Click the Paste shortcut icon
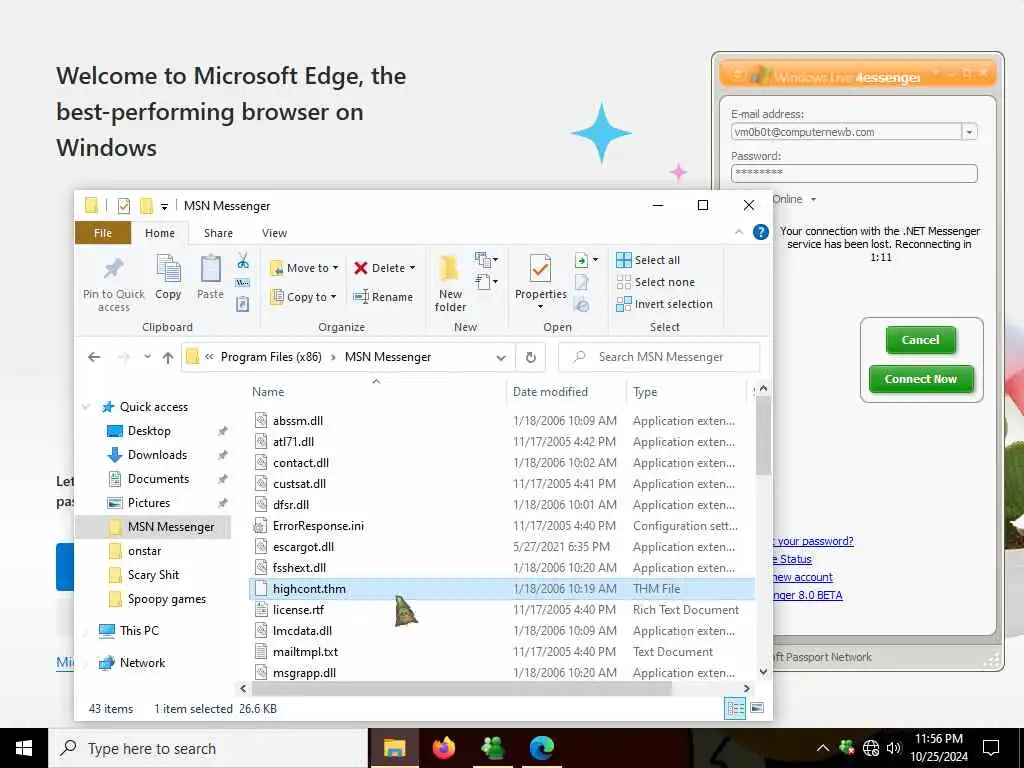This screenshot has width=1024, height=768. pyautogui.click(x=243, y=304)
